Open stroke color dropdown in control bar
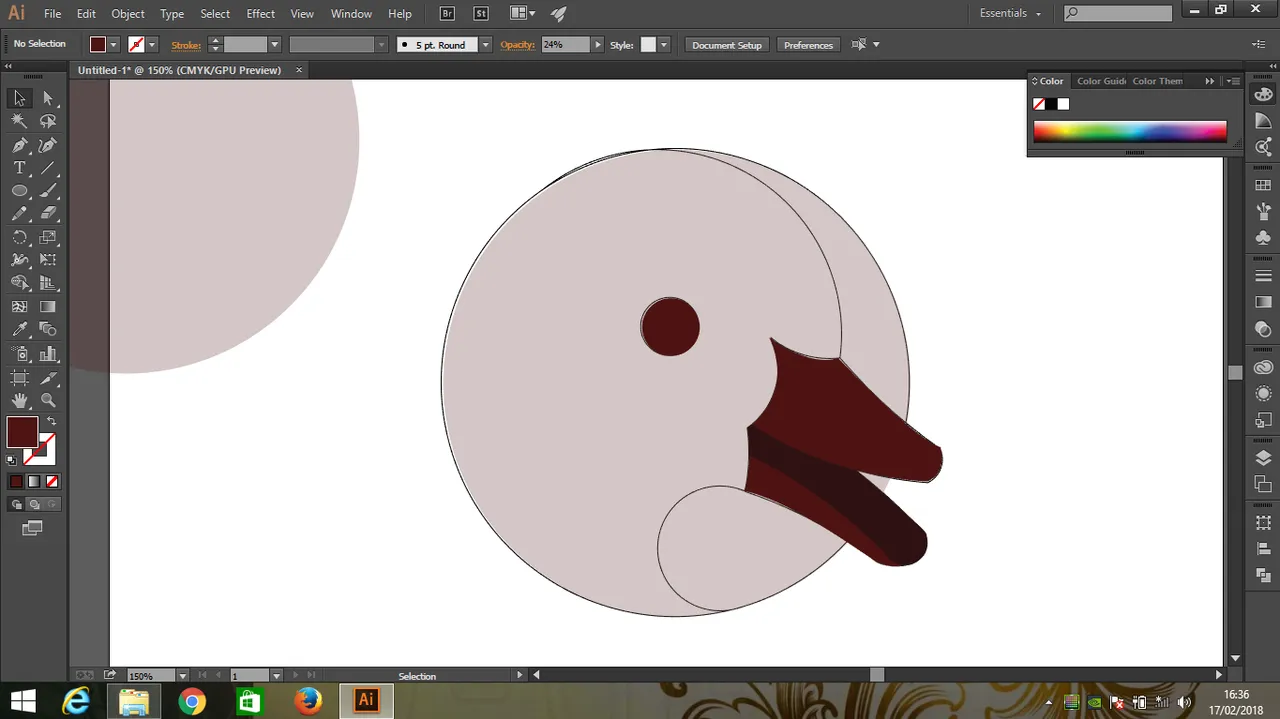The width and height of the screenshot is (1280, 719). click(152, 45)
